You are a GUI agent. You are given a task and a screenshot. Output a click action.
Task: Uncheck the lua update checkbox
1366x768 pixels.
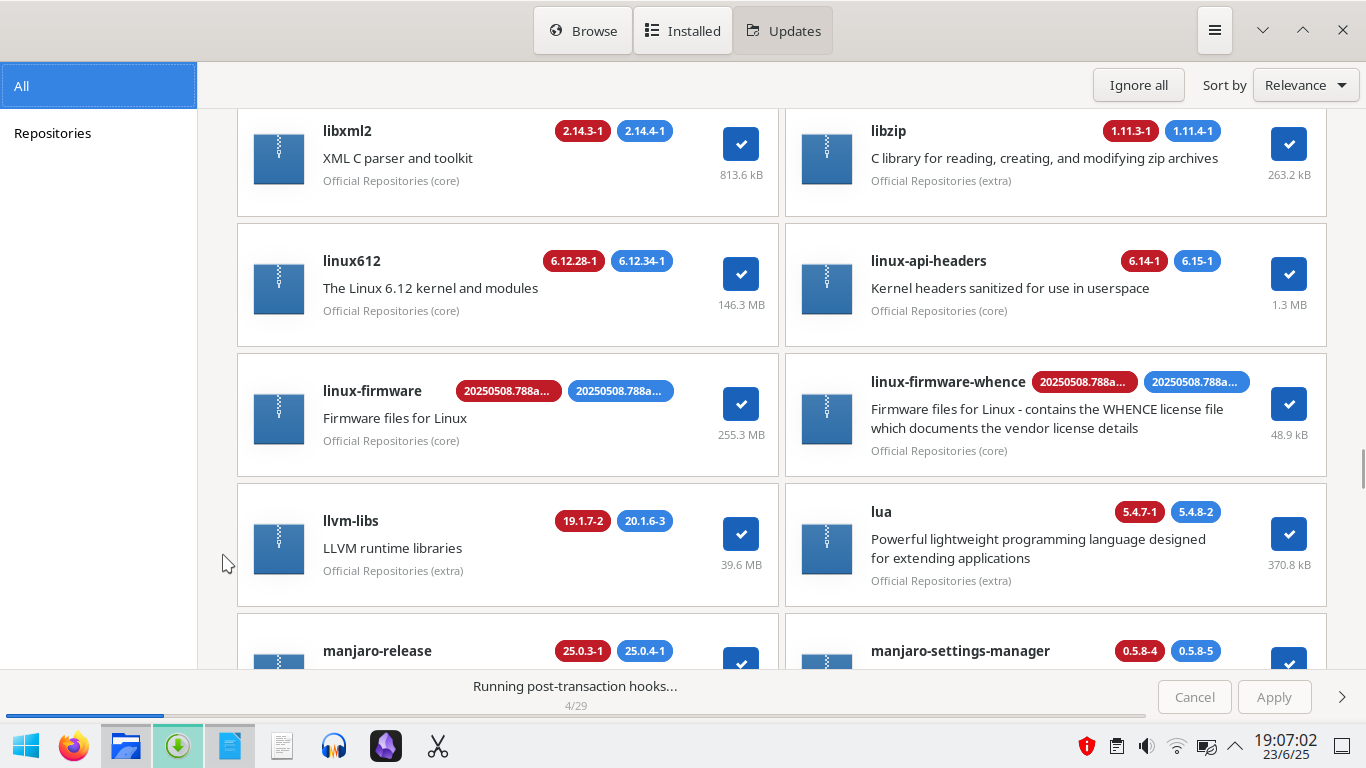pyautogui.click(x=1289, y=534)
